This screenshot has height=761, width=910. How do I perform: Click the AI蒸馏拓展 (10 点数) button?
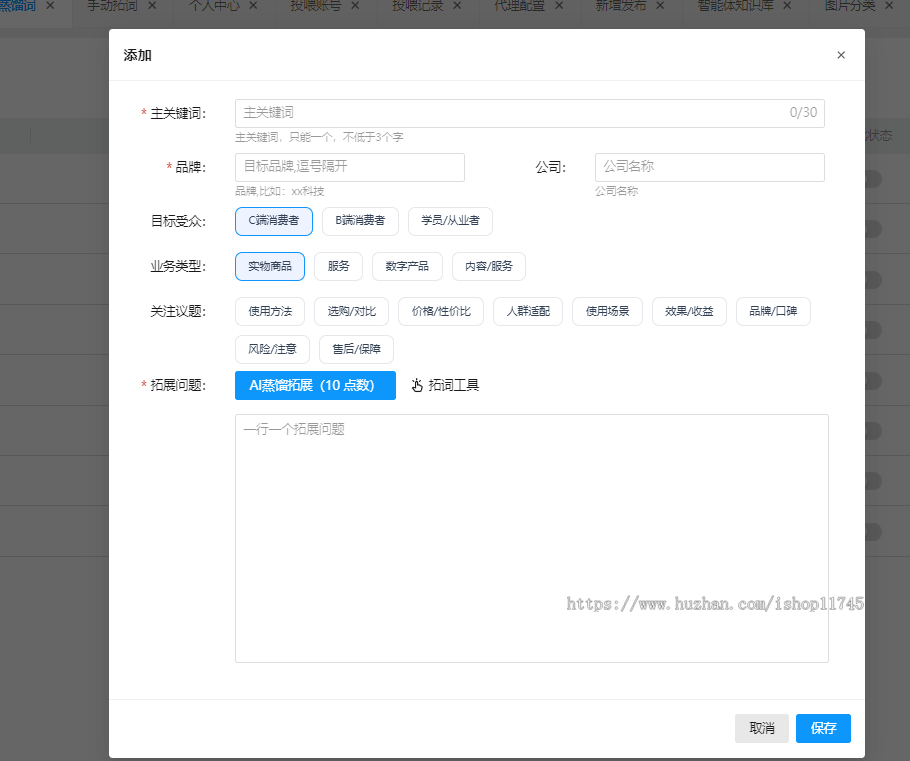point(315,385)
